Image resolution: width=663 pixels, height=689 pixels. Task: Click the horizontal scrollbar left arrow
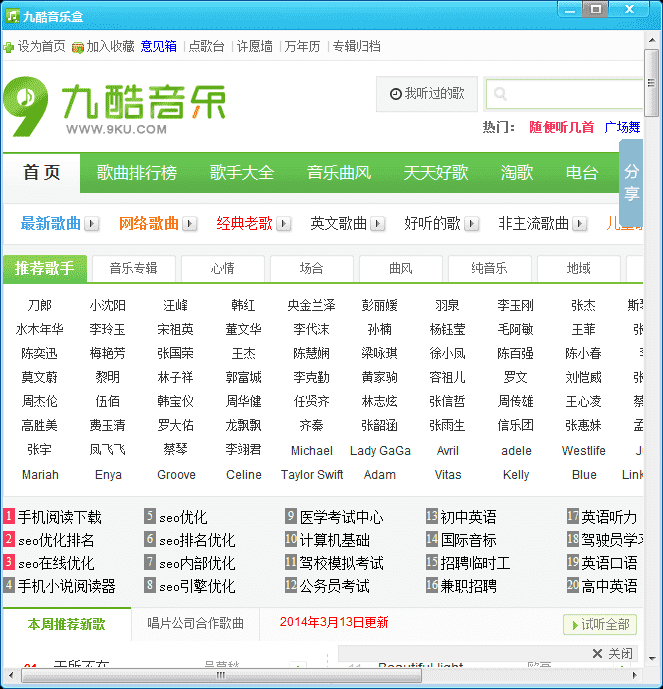11,675
